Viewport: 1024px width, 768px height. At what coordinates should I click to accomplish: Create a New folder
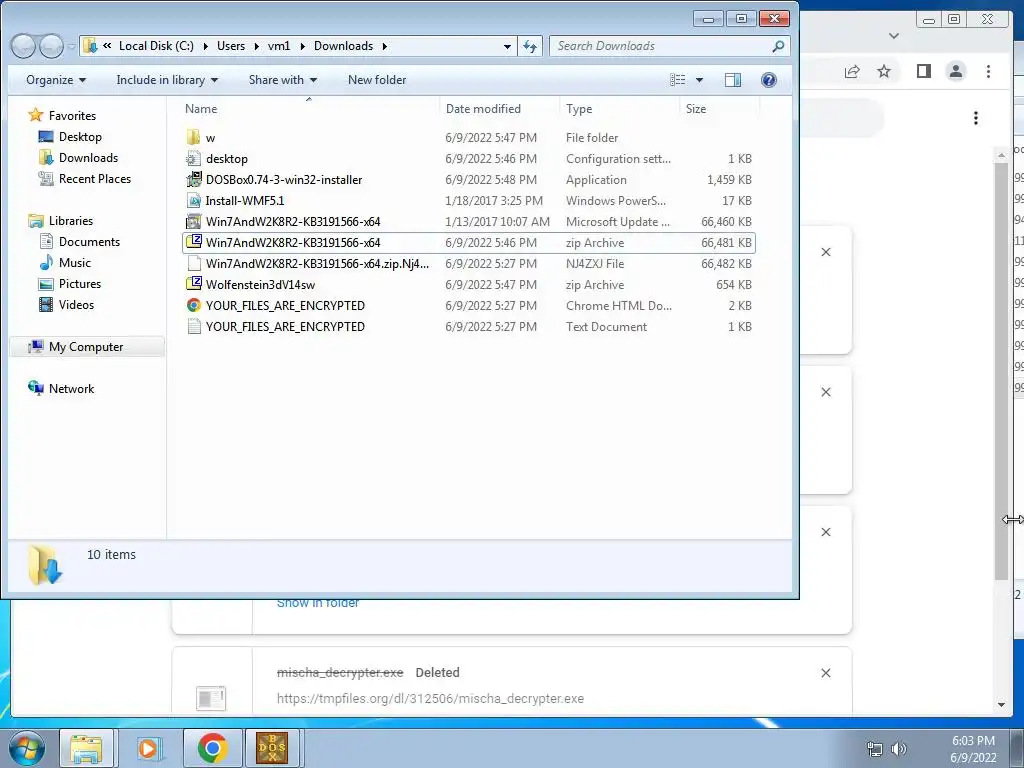click(377, 80)
